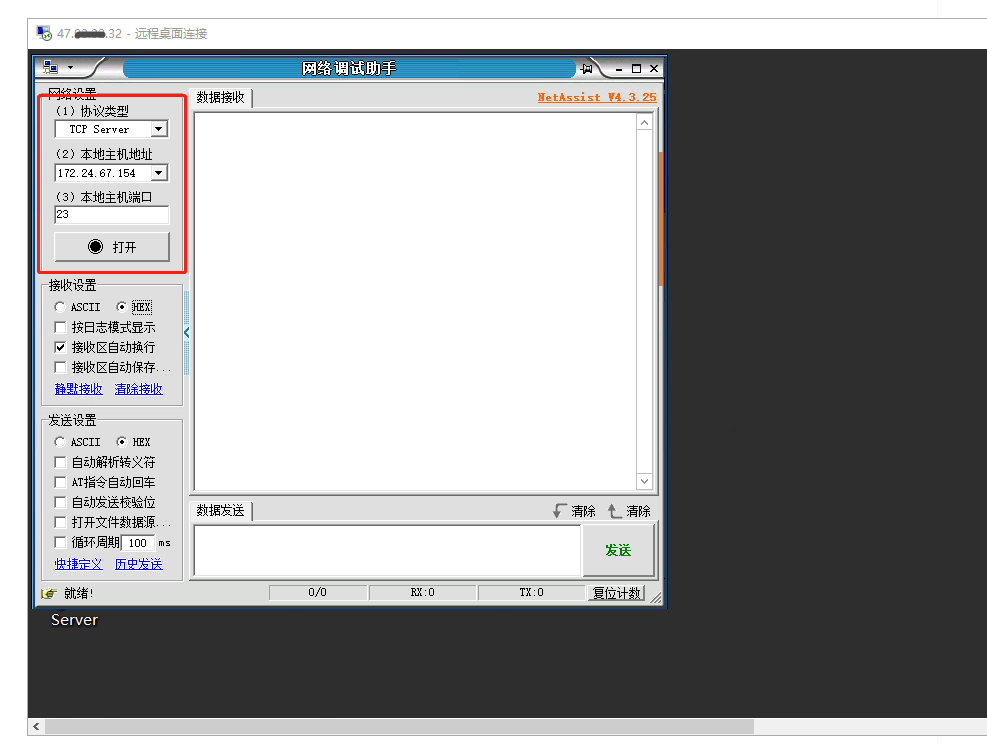The height and width of the screenshot is (744, 987).
Task: Click the second clear arrow icon (up)
Action: click(x=614, y=510)
